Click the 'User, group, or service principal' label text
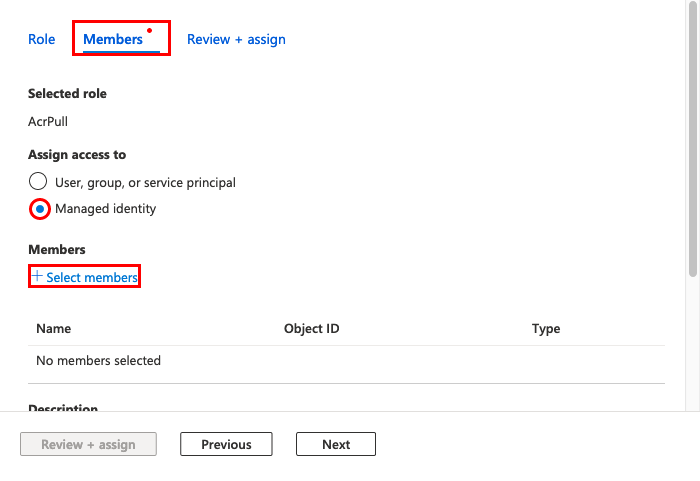 coord(145,183)
